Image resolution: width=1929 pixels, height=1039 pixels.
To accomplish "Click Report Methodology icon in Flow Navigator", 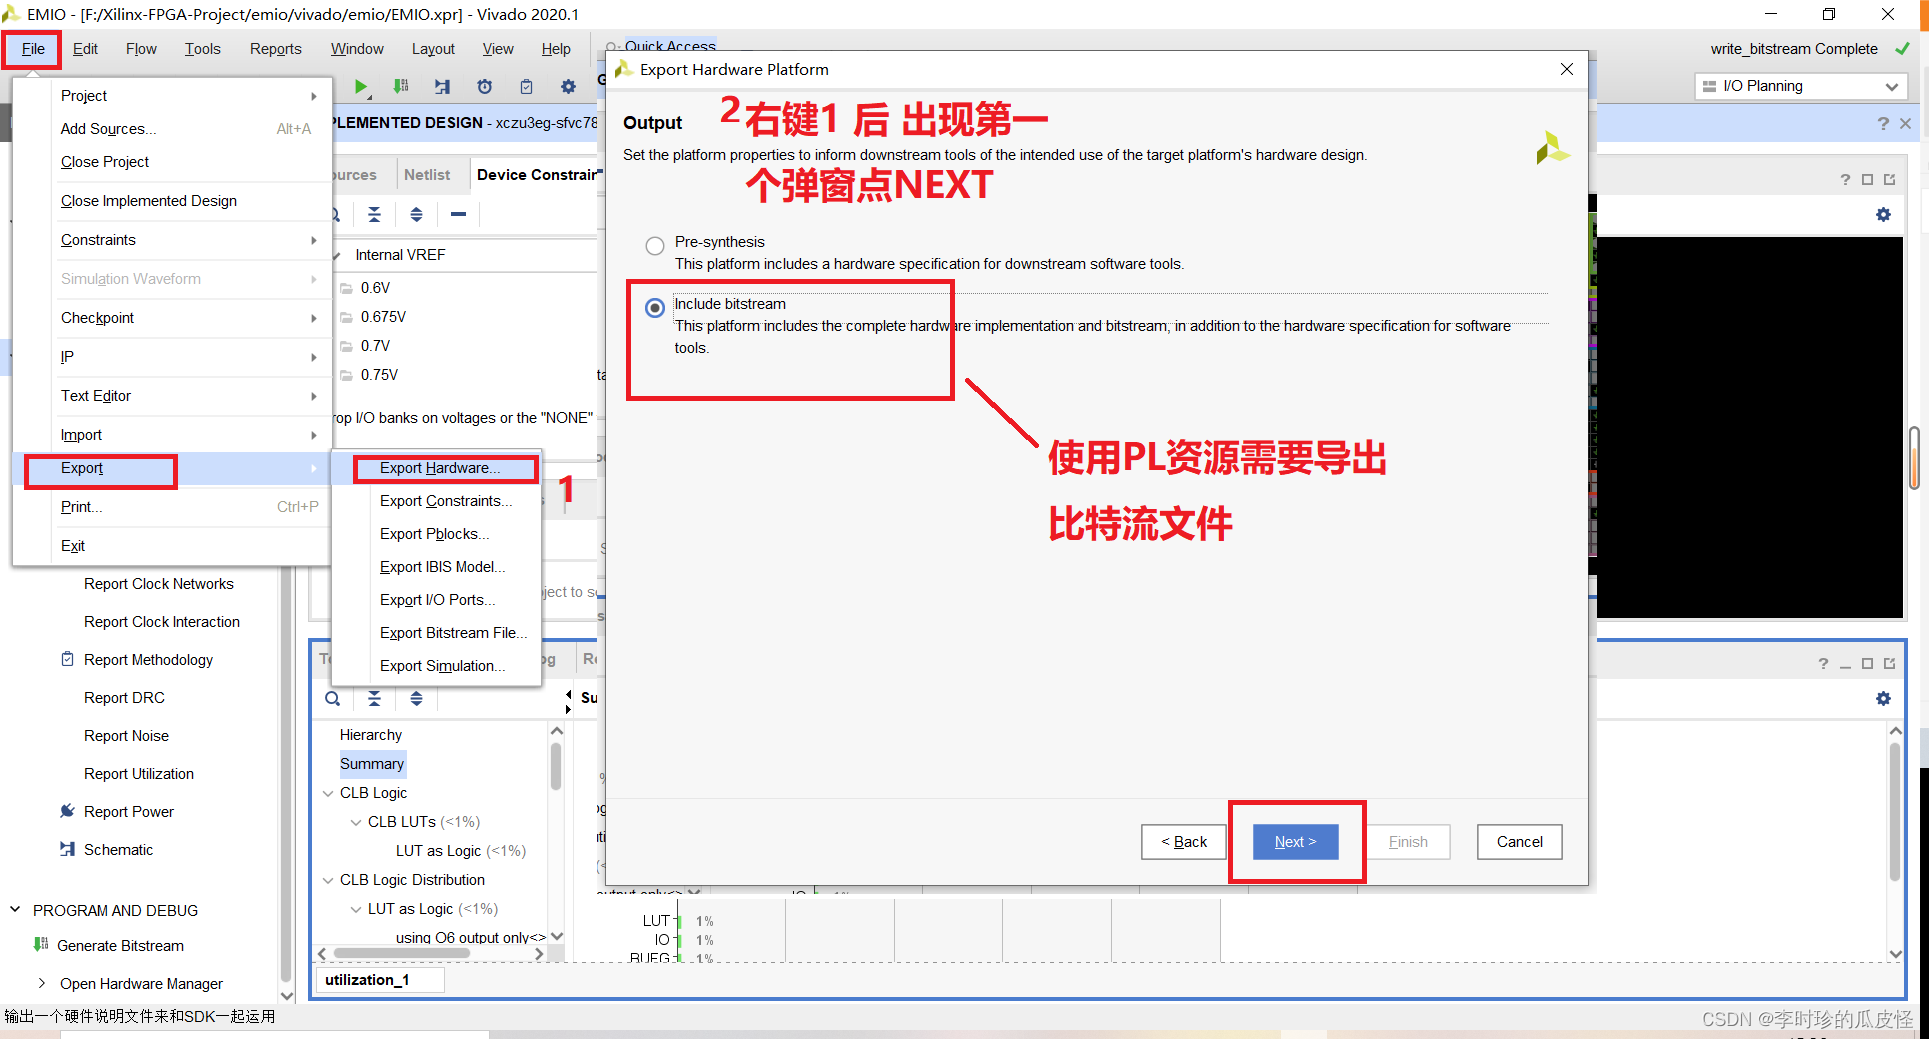I will coord(67,659).
